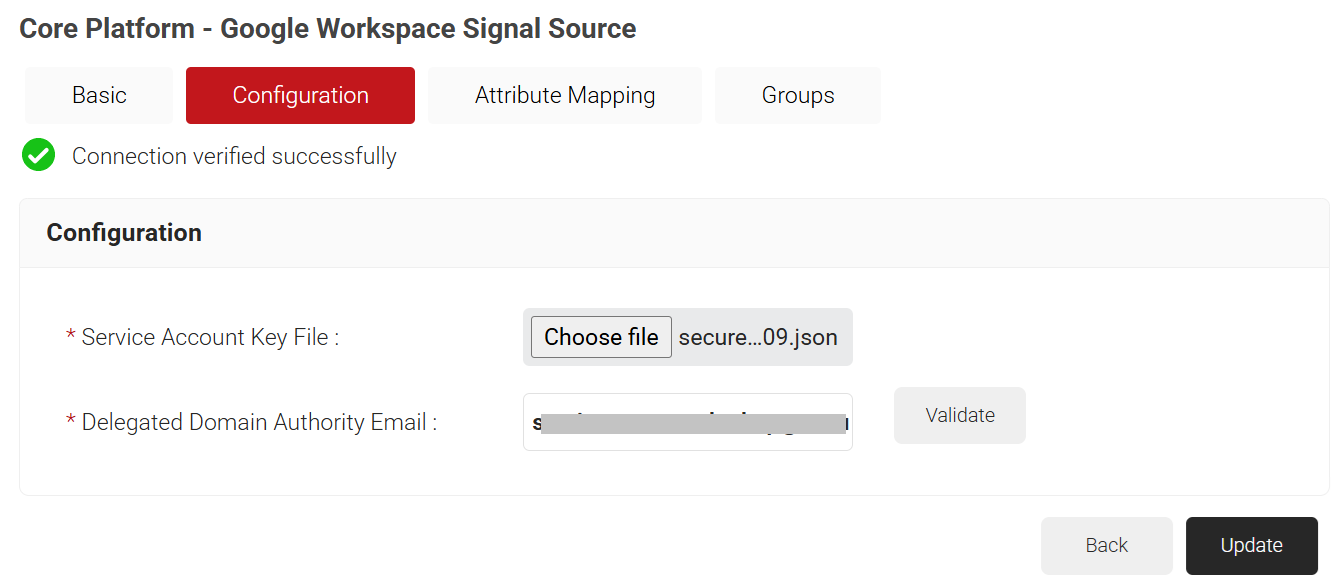
Task: Click the Google Workspace Signal Source heading text
Action: [x=428, y=28]
